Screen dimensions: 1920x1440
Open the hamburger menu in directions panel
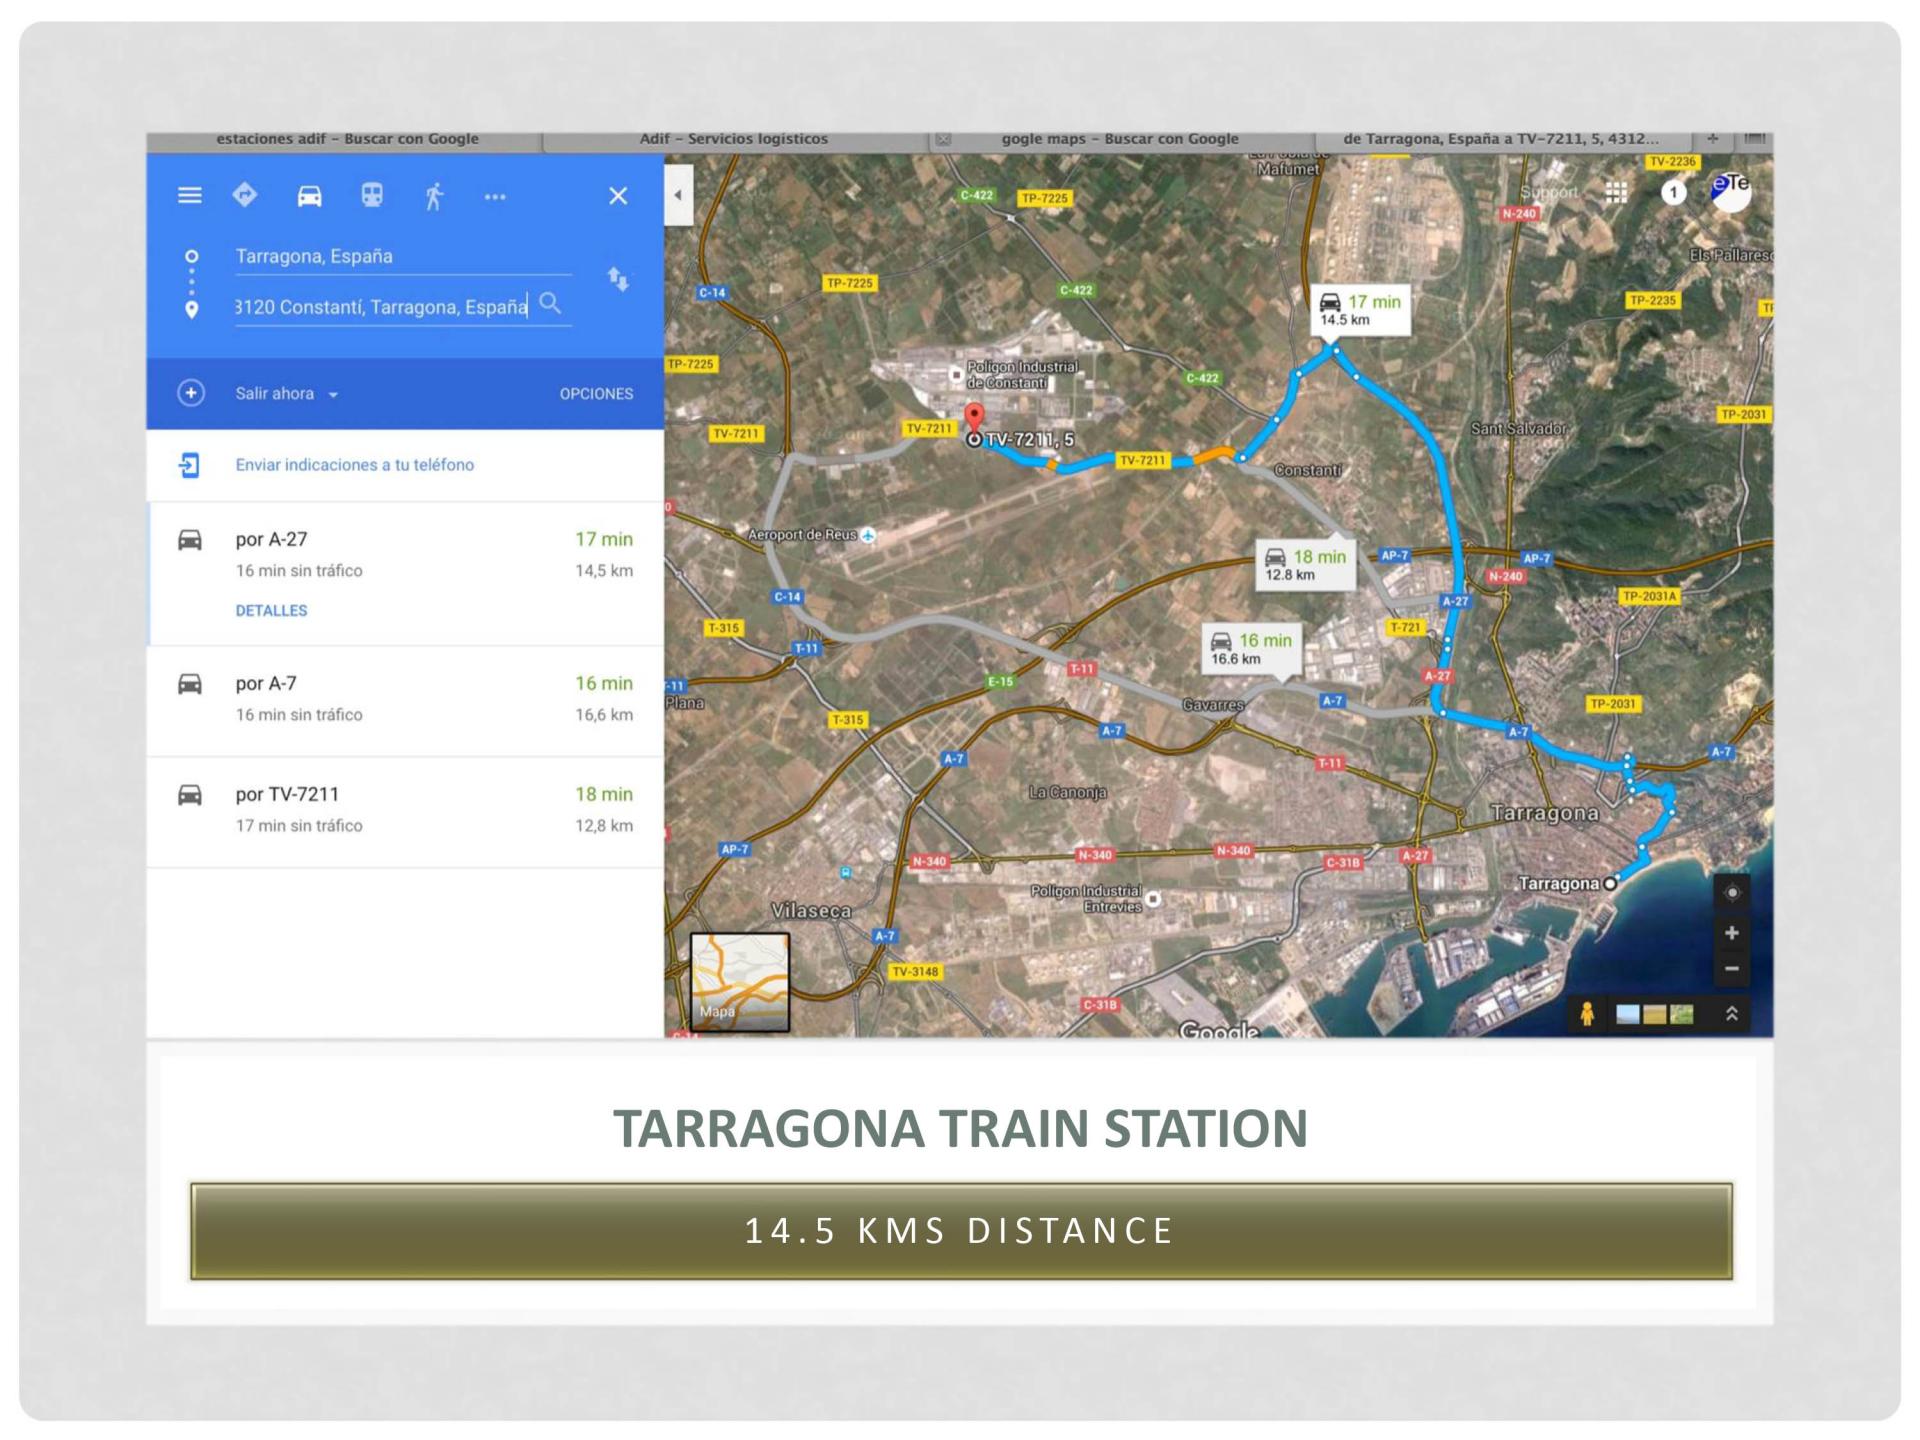pos(189,196)
